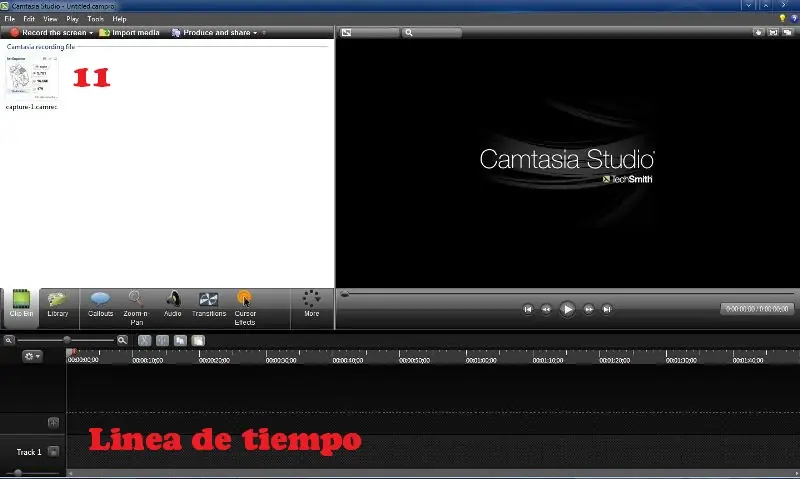800x479 pixels.
Task: Click the timeline zoom in magnifier
Action: click(122, 340)
